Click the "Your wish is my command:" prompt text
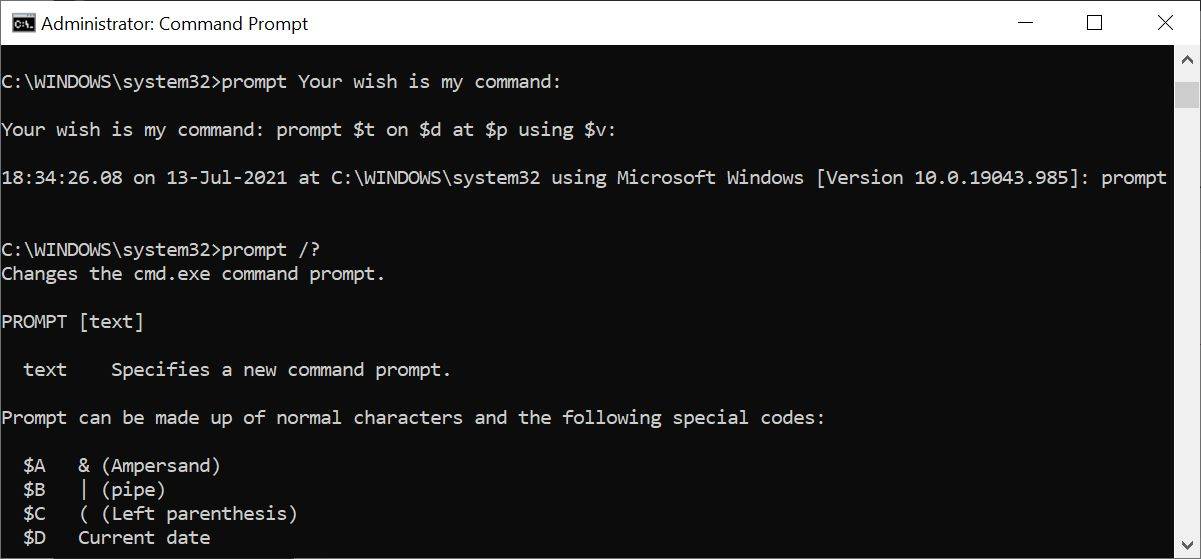This screenshot has width=1201, height=559. (136, 130)
